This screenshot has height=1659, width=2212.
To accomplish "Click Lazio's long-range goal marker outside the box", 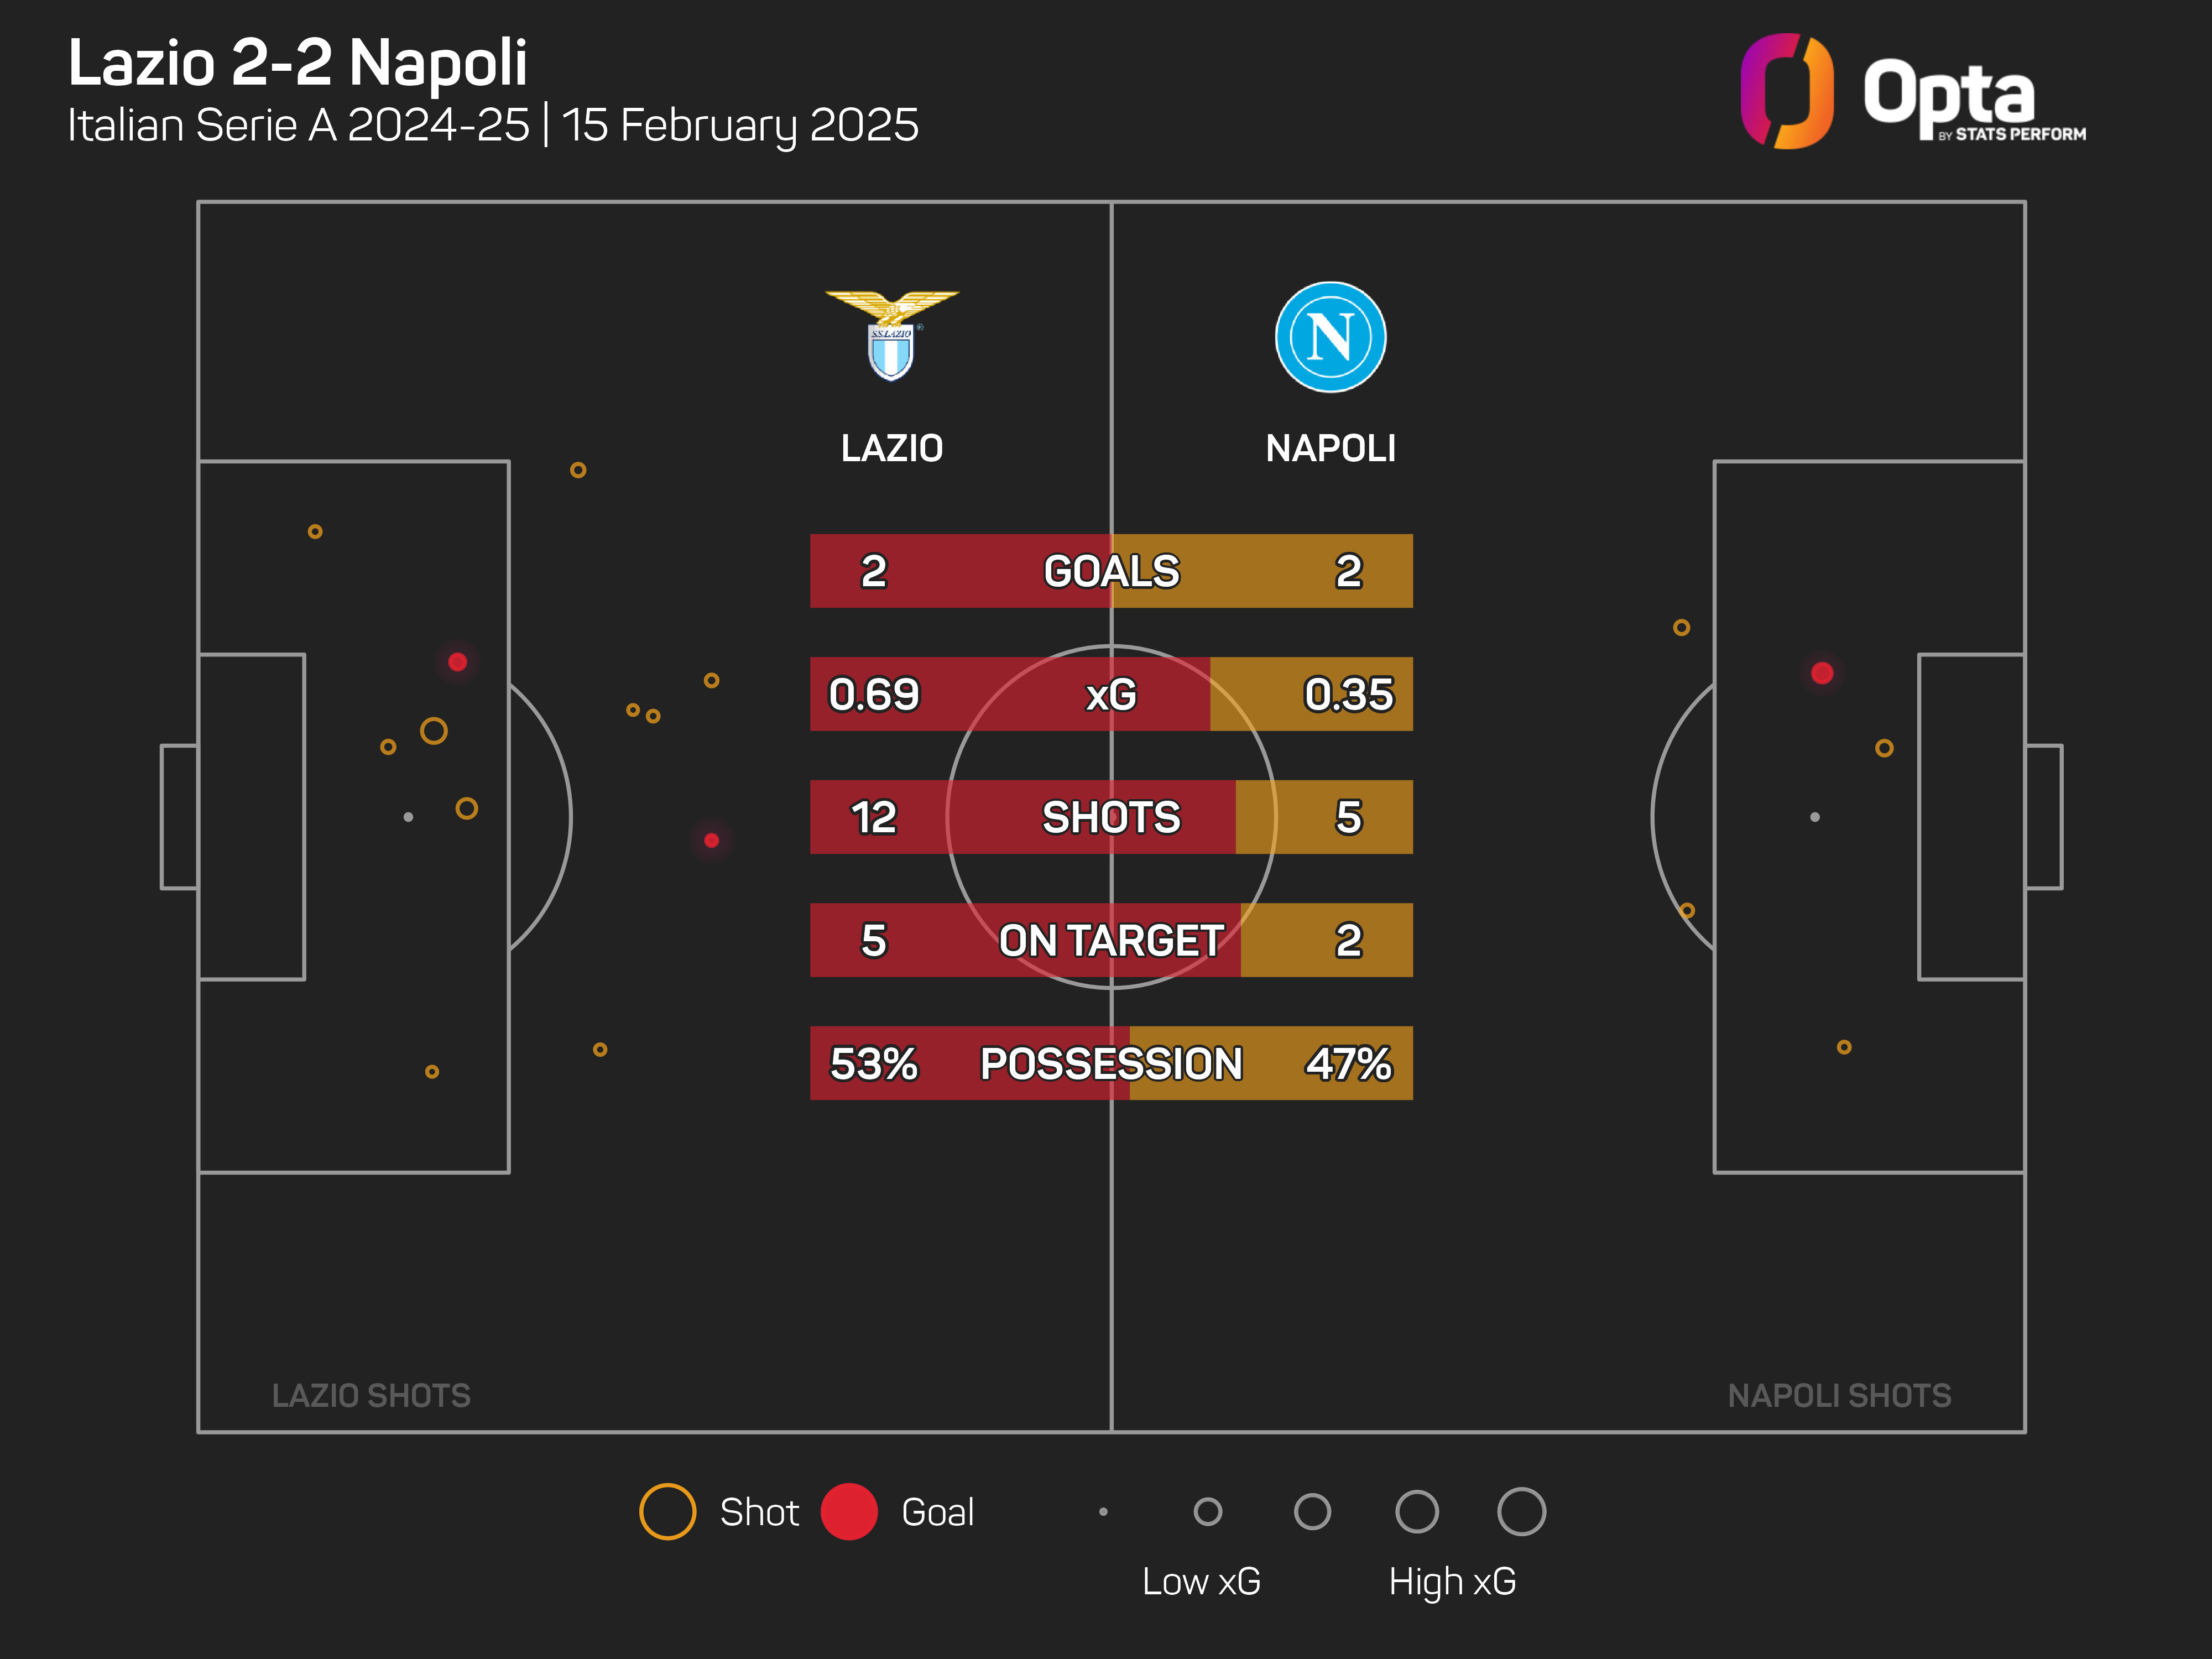I will [711, 840].
